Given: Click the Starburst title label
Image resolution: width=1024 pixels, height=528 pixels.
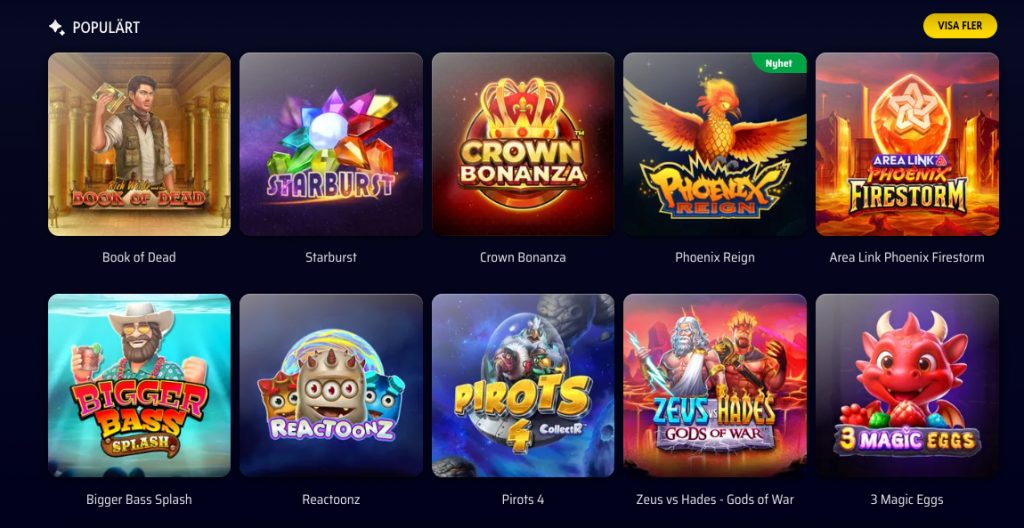Looking at the screenshot, I should pyautogui.click(x=331, y=257).
